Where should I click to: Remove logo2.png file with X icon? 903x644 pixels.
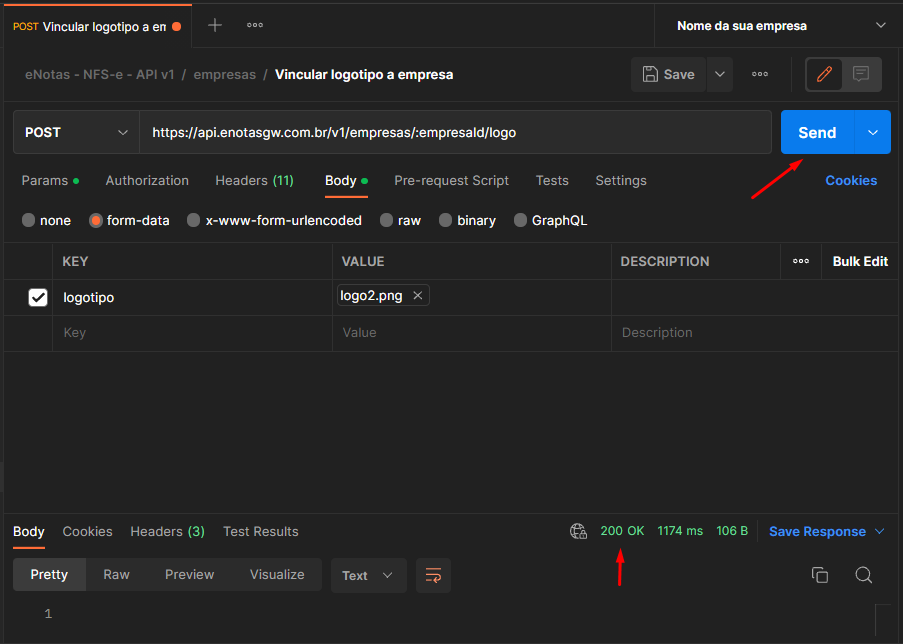pos(418,296)
